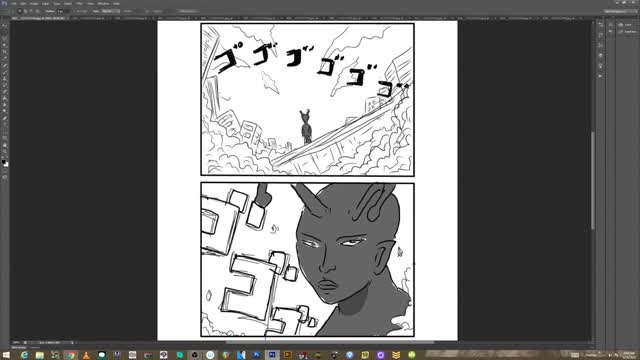Viewport: 640px width, 360px height.
Task: Click the foreground color swatch
Action: pyautogui.click(x=4, y=162)
